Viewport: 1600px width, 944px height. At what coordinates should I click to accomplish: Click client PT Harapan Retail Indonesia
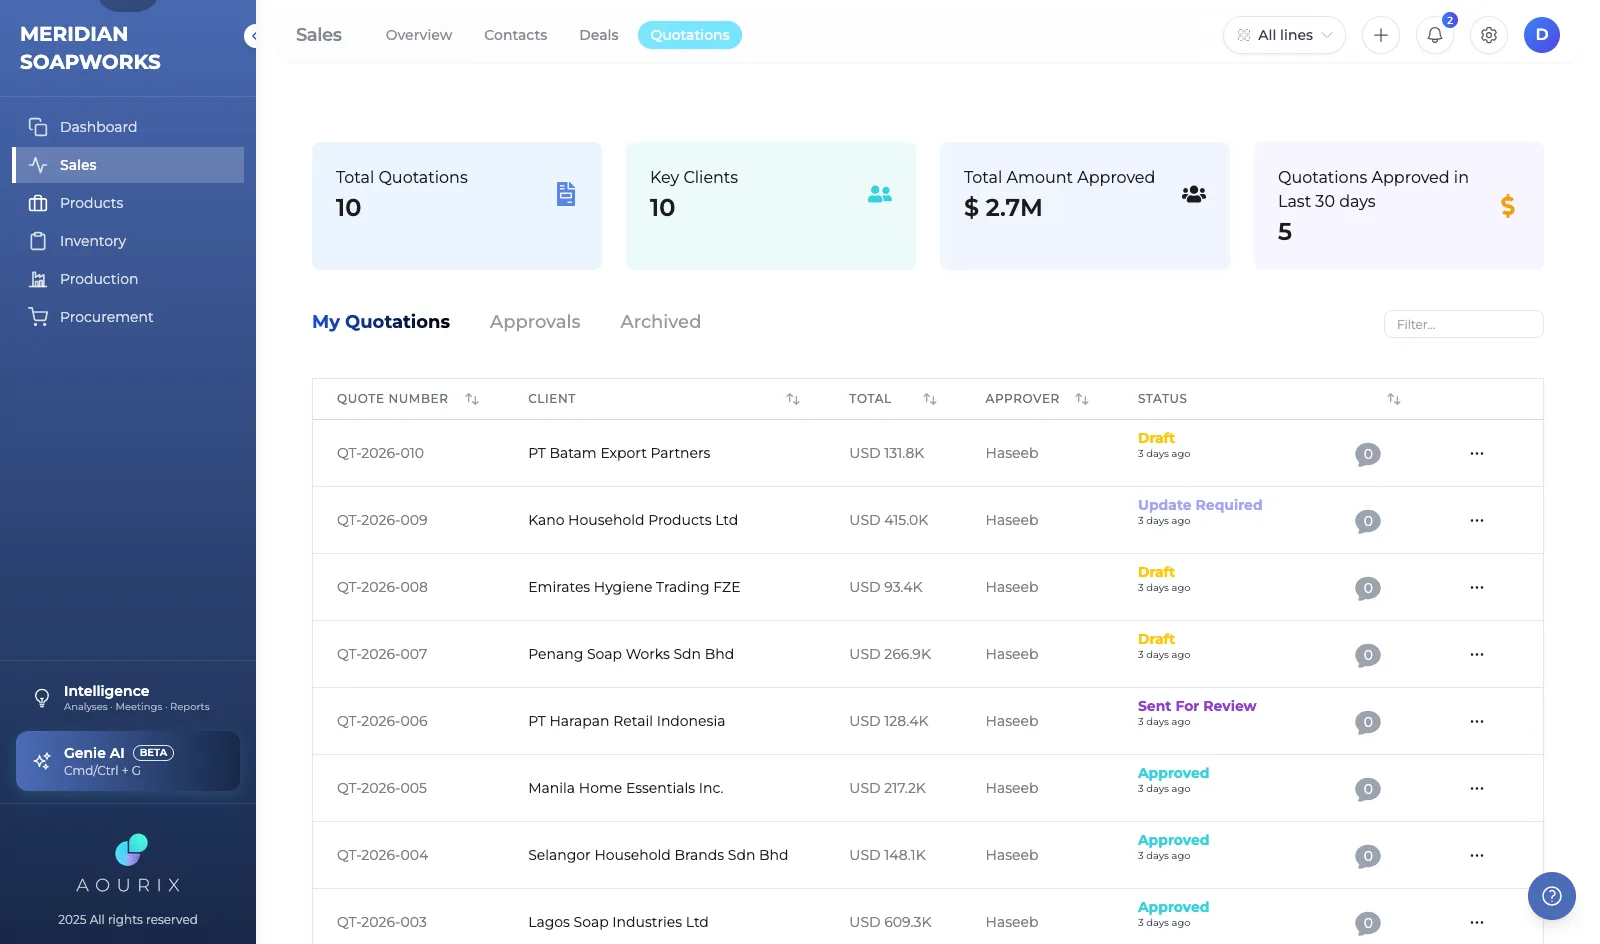(627, 721)
